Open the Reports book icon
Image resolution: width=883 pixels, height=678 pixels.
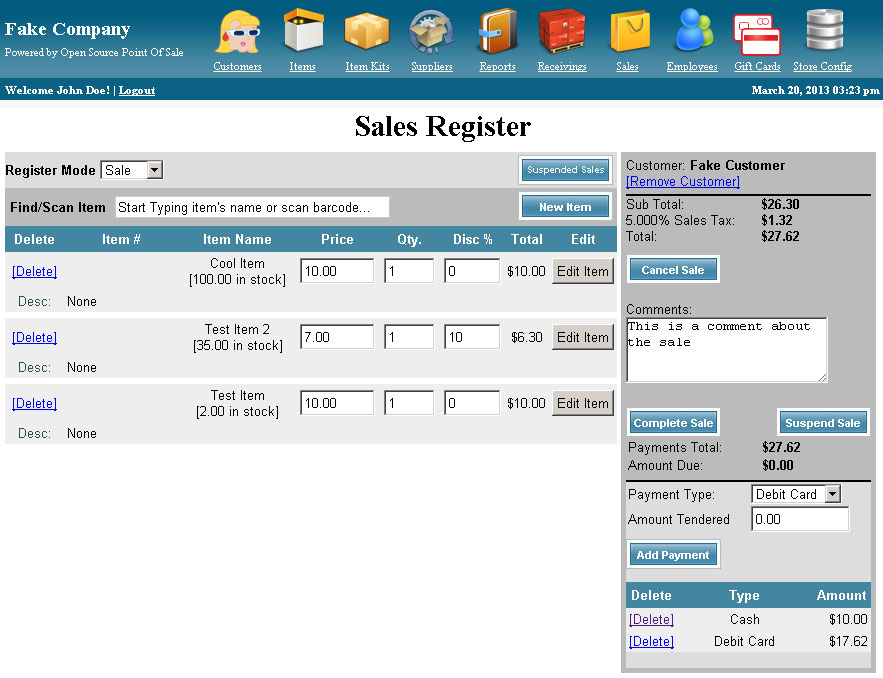click(x=497, y=32)
